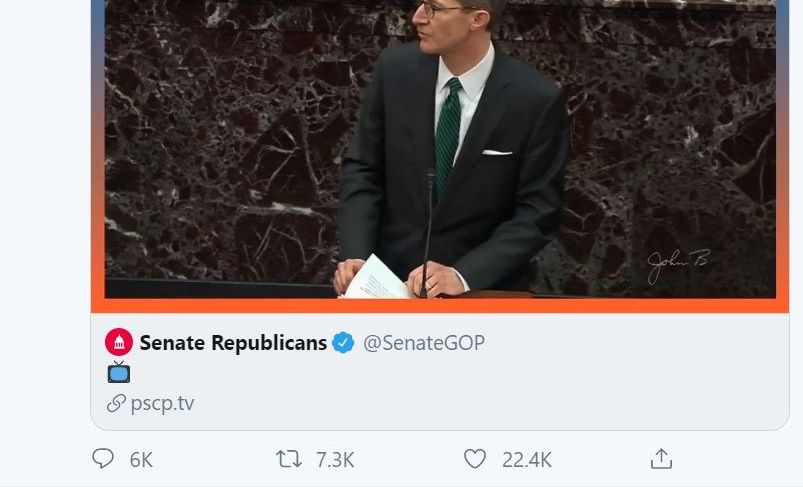Open the pscp.tv link
Viewport: 803px width, 487px height.
(162, 404)
